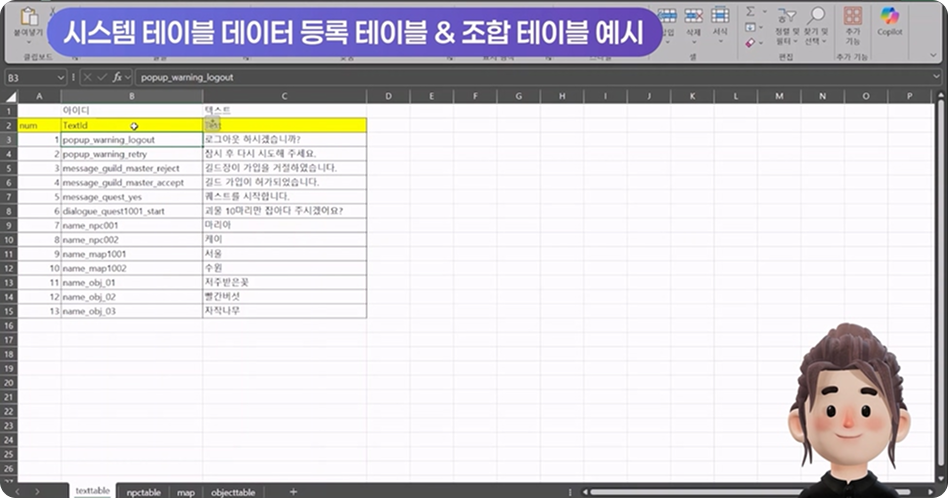
Task: Open the Copilot pane from the ribbon
Action: pyautogui.click(x=889, y=18)
